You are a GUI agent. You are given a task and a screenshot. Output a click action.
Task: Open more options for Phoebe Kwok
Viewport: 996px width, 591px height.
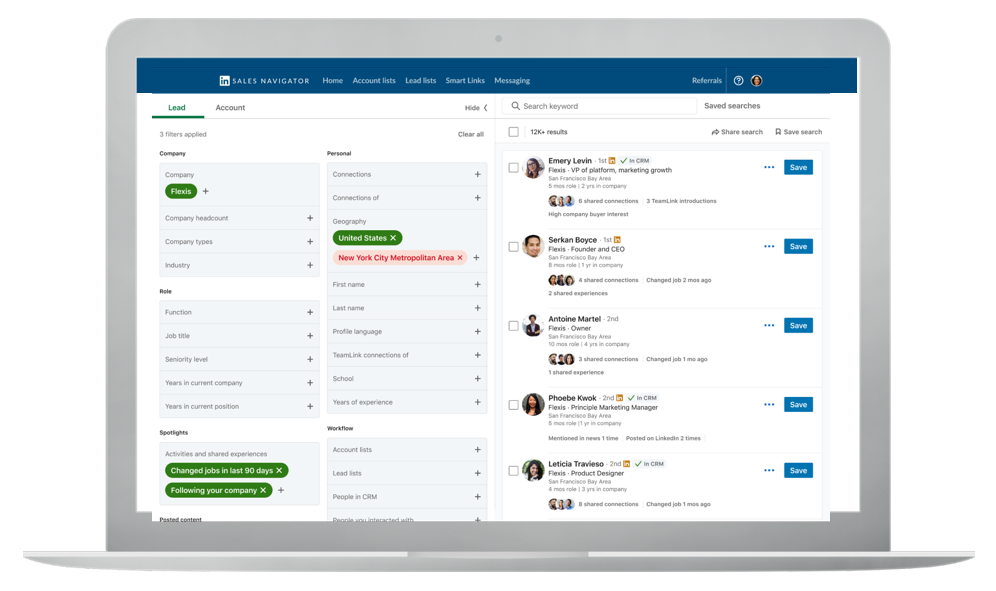(x=769, y=405)
